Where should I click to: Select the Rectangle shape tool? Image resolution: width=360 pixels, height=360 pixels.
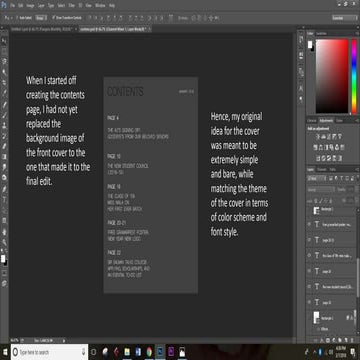click(x=4, y=220)
